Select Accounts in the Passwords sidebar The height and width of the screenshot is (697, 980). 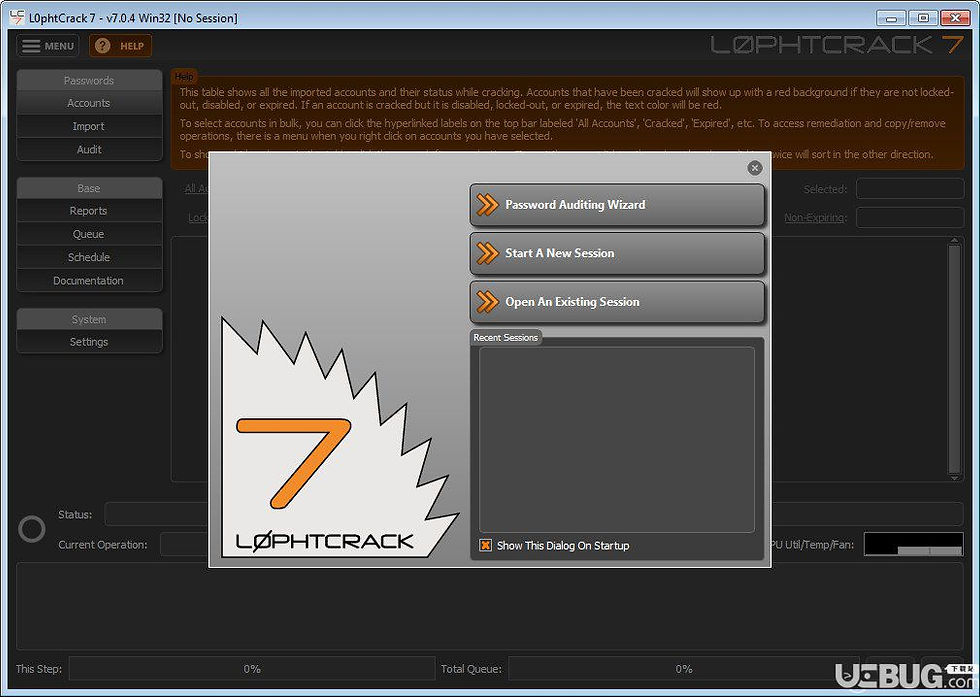[x=89, y=103]
